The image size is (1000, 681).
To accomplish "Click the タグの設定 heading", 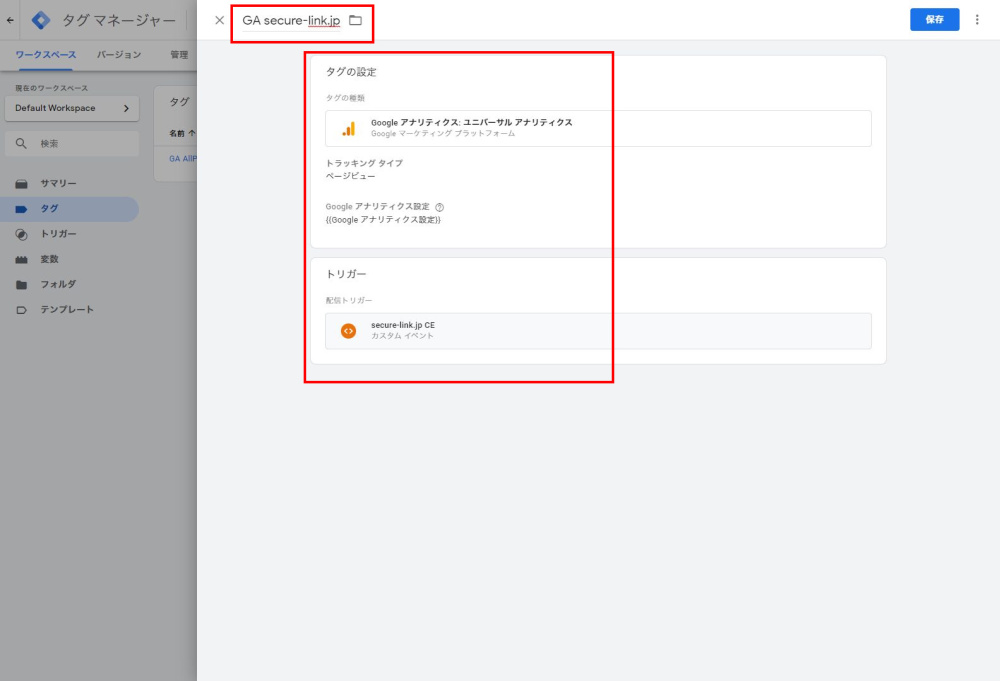I will [x=351, y=72].
